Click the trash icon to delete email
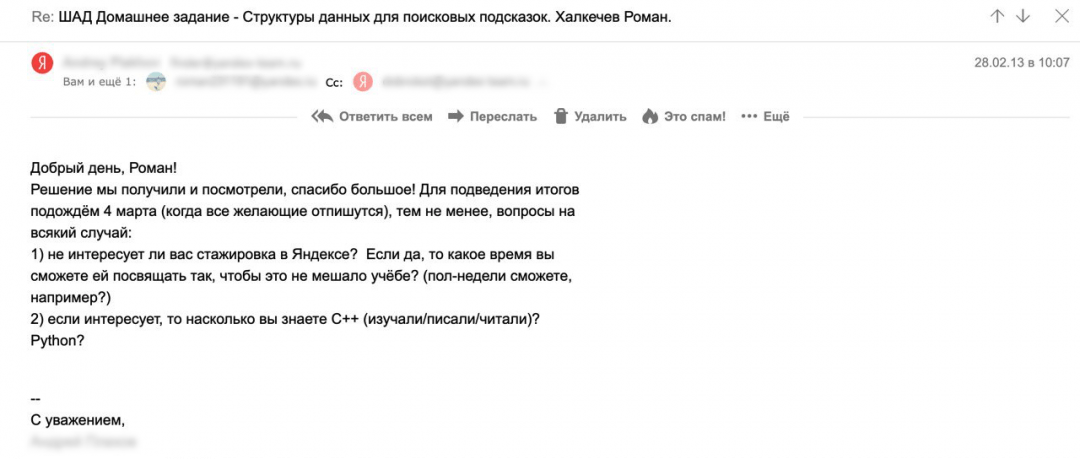 [x=561, y=116]
